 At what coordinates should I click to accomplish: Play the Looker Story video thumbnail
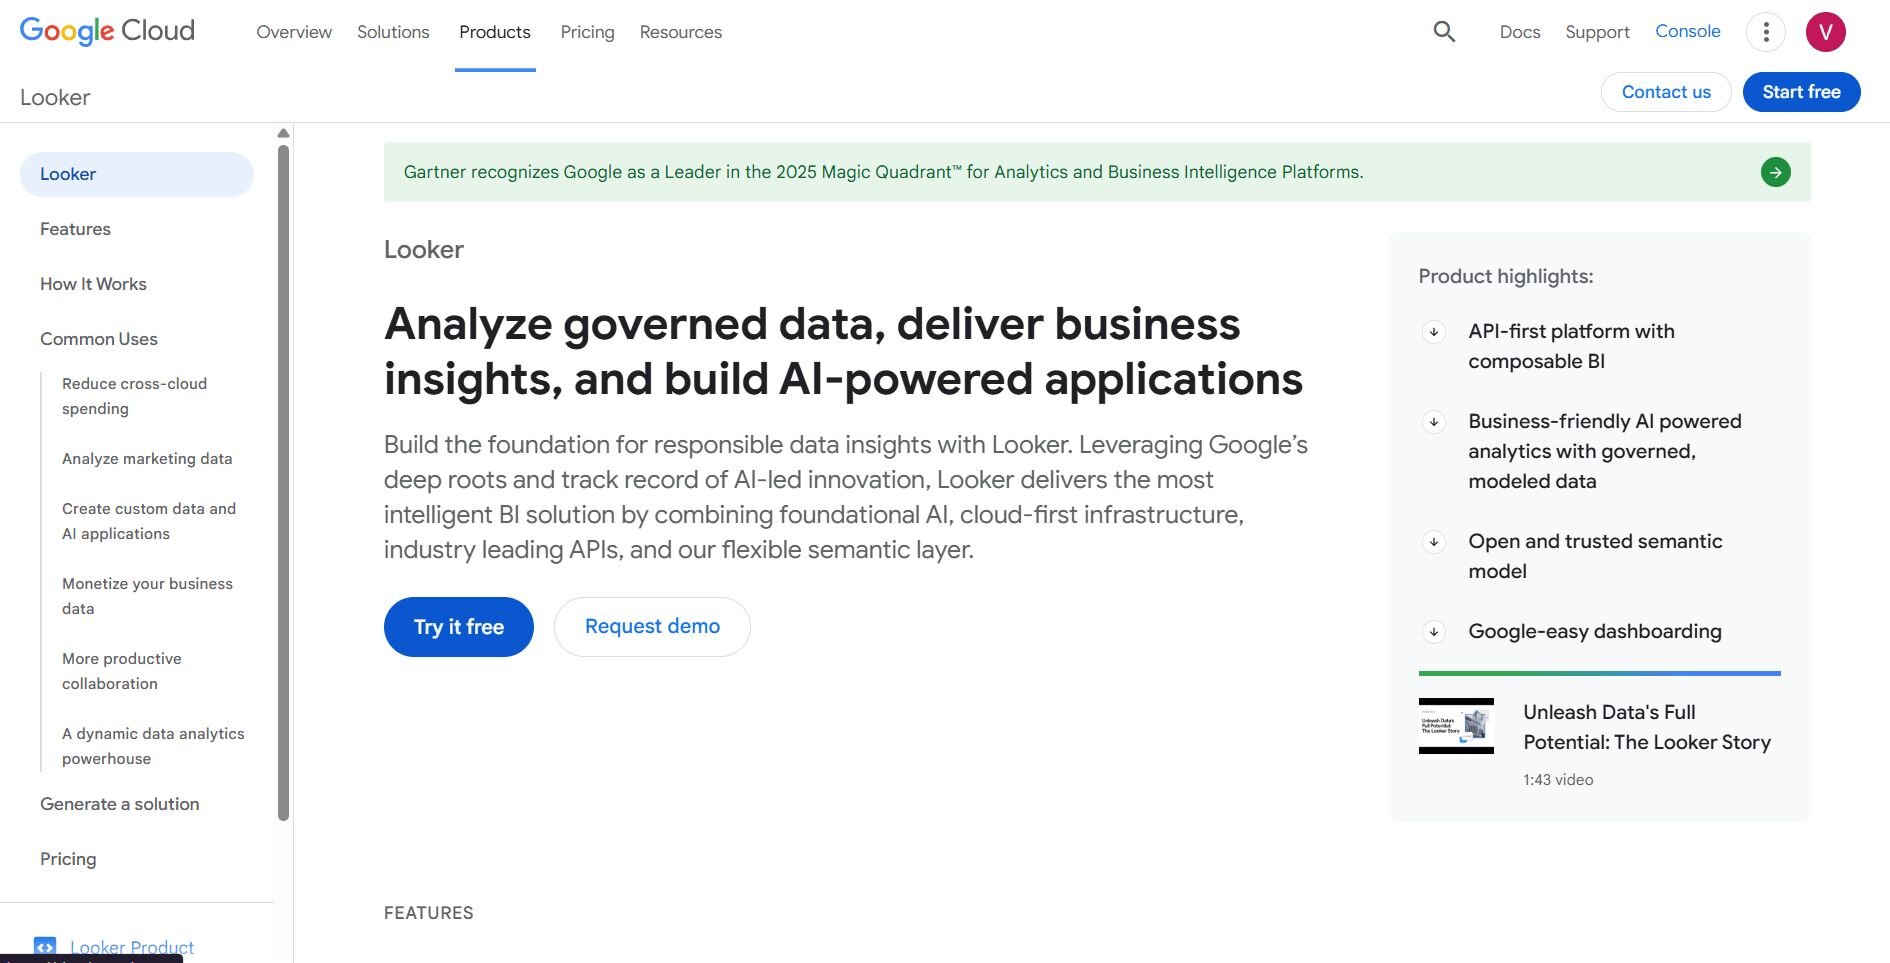point(1456,726)
